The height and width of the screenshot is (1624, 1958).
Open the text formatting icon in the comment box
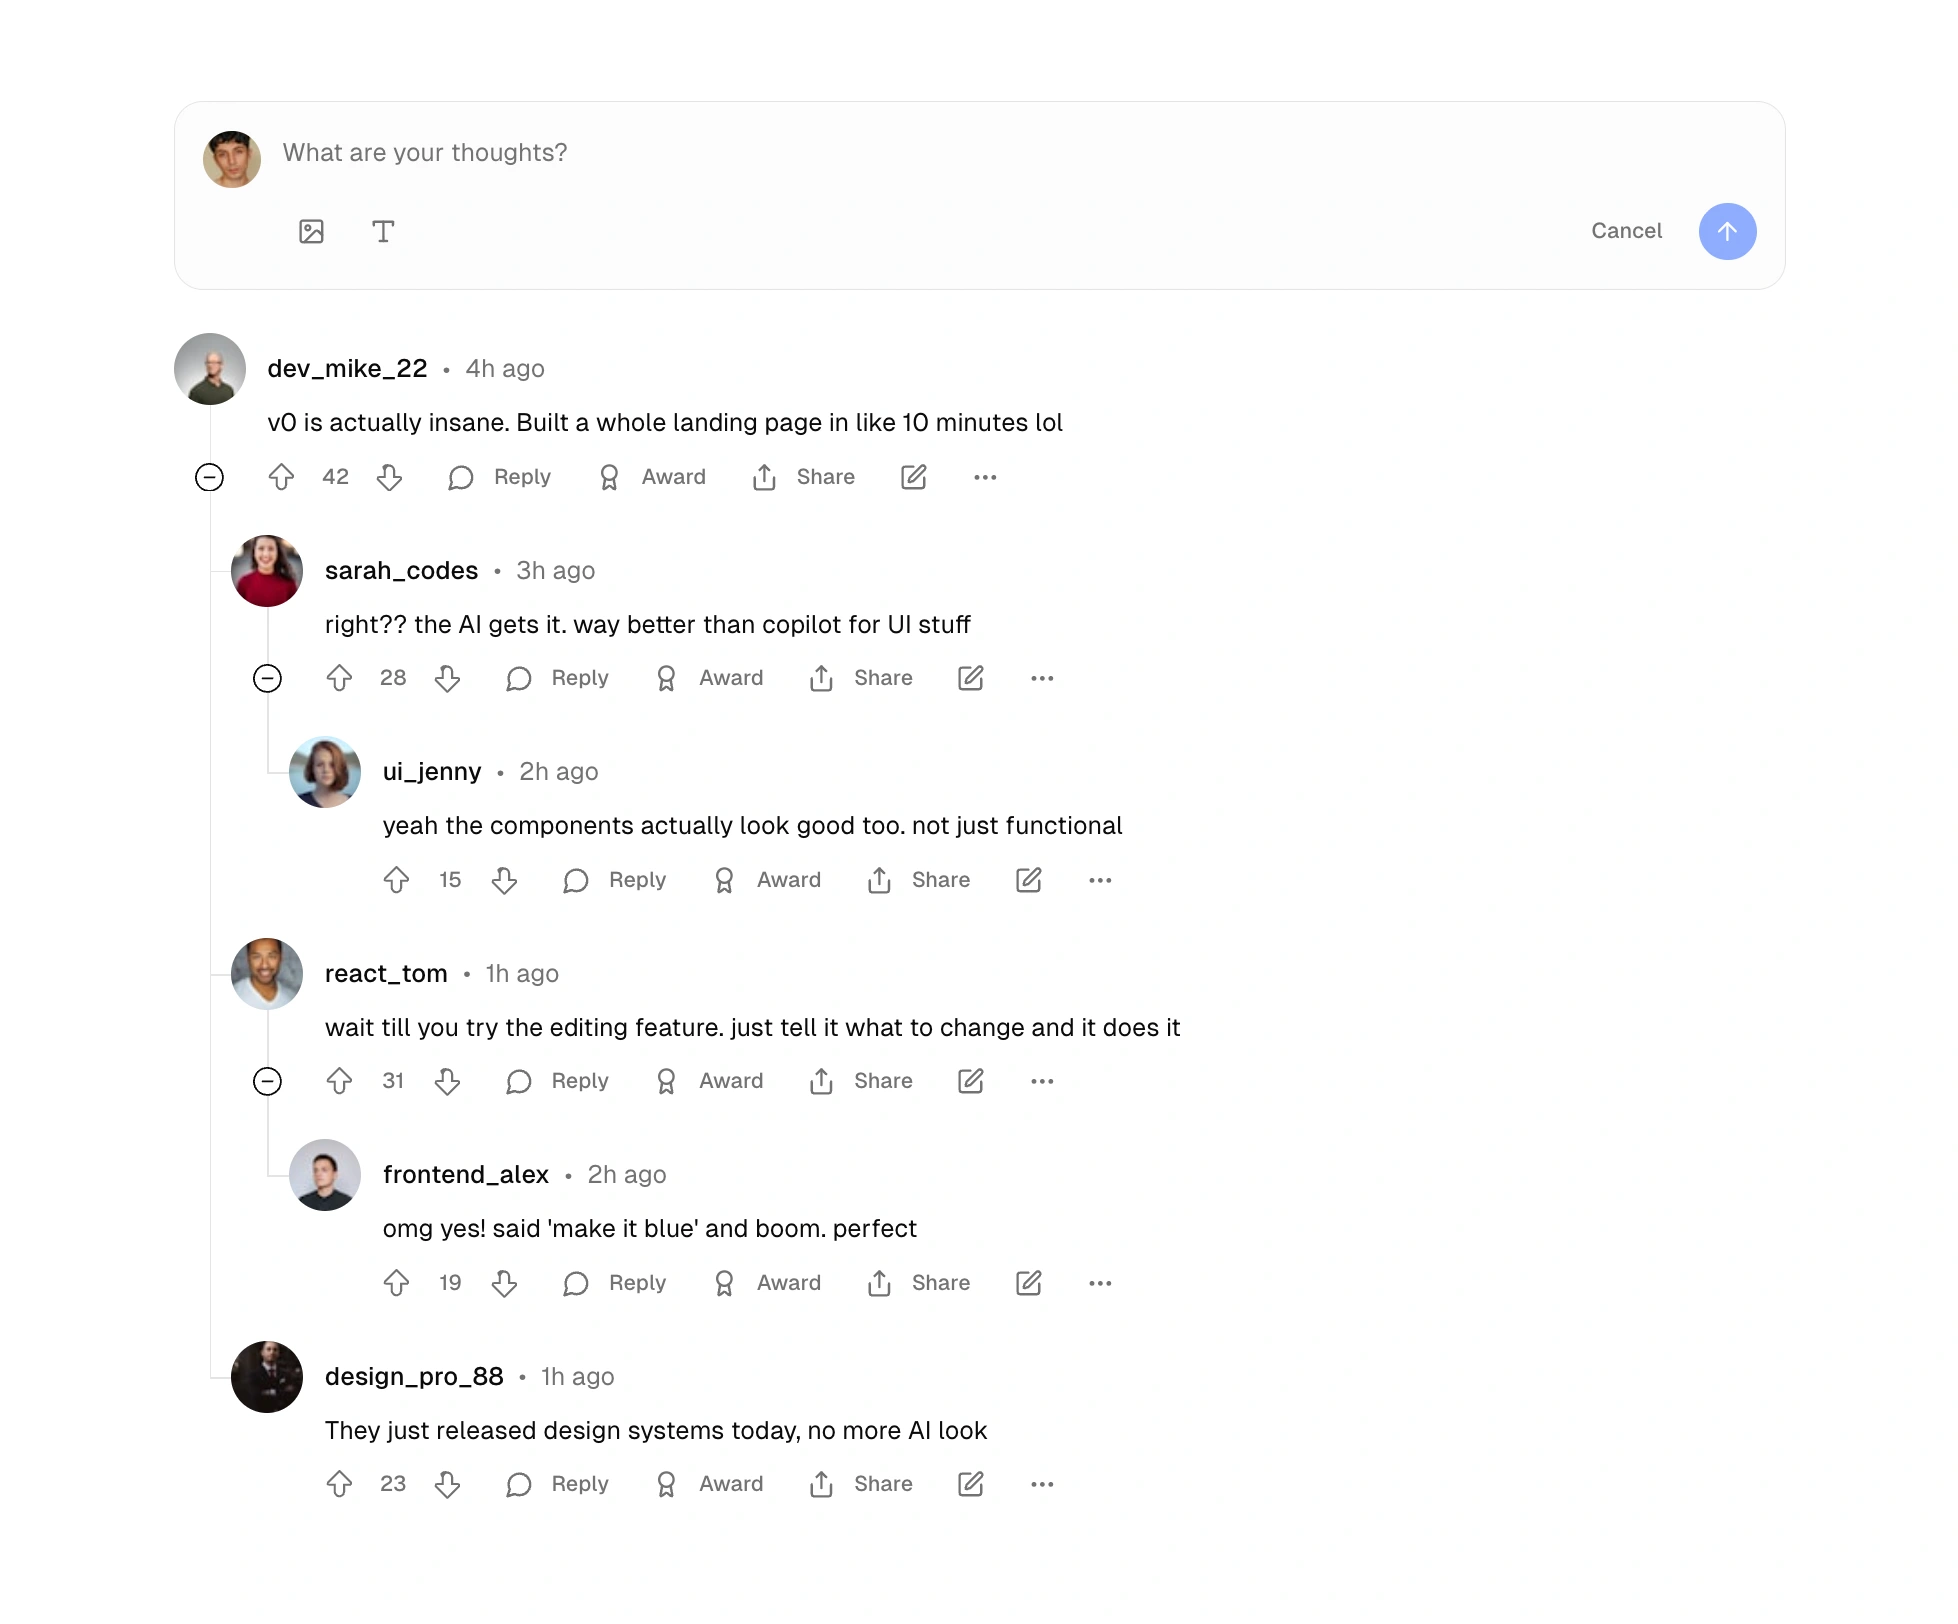click(x=383, y=232)
